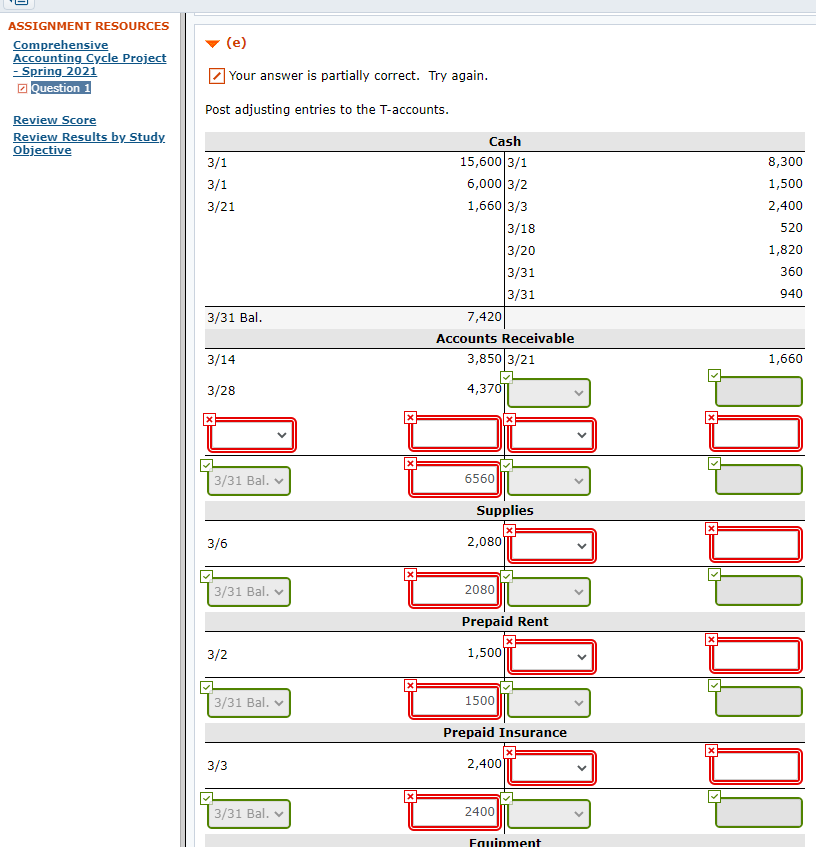Click the red X icon above the 1500 Prepaid Rent field
816x847 pixels.
tap(410, 687)
